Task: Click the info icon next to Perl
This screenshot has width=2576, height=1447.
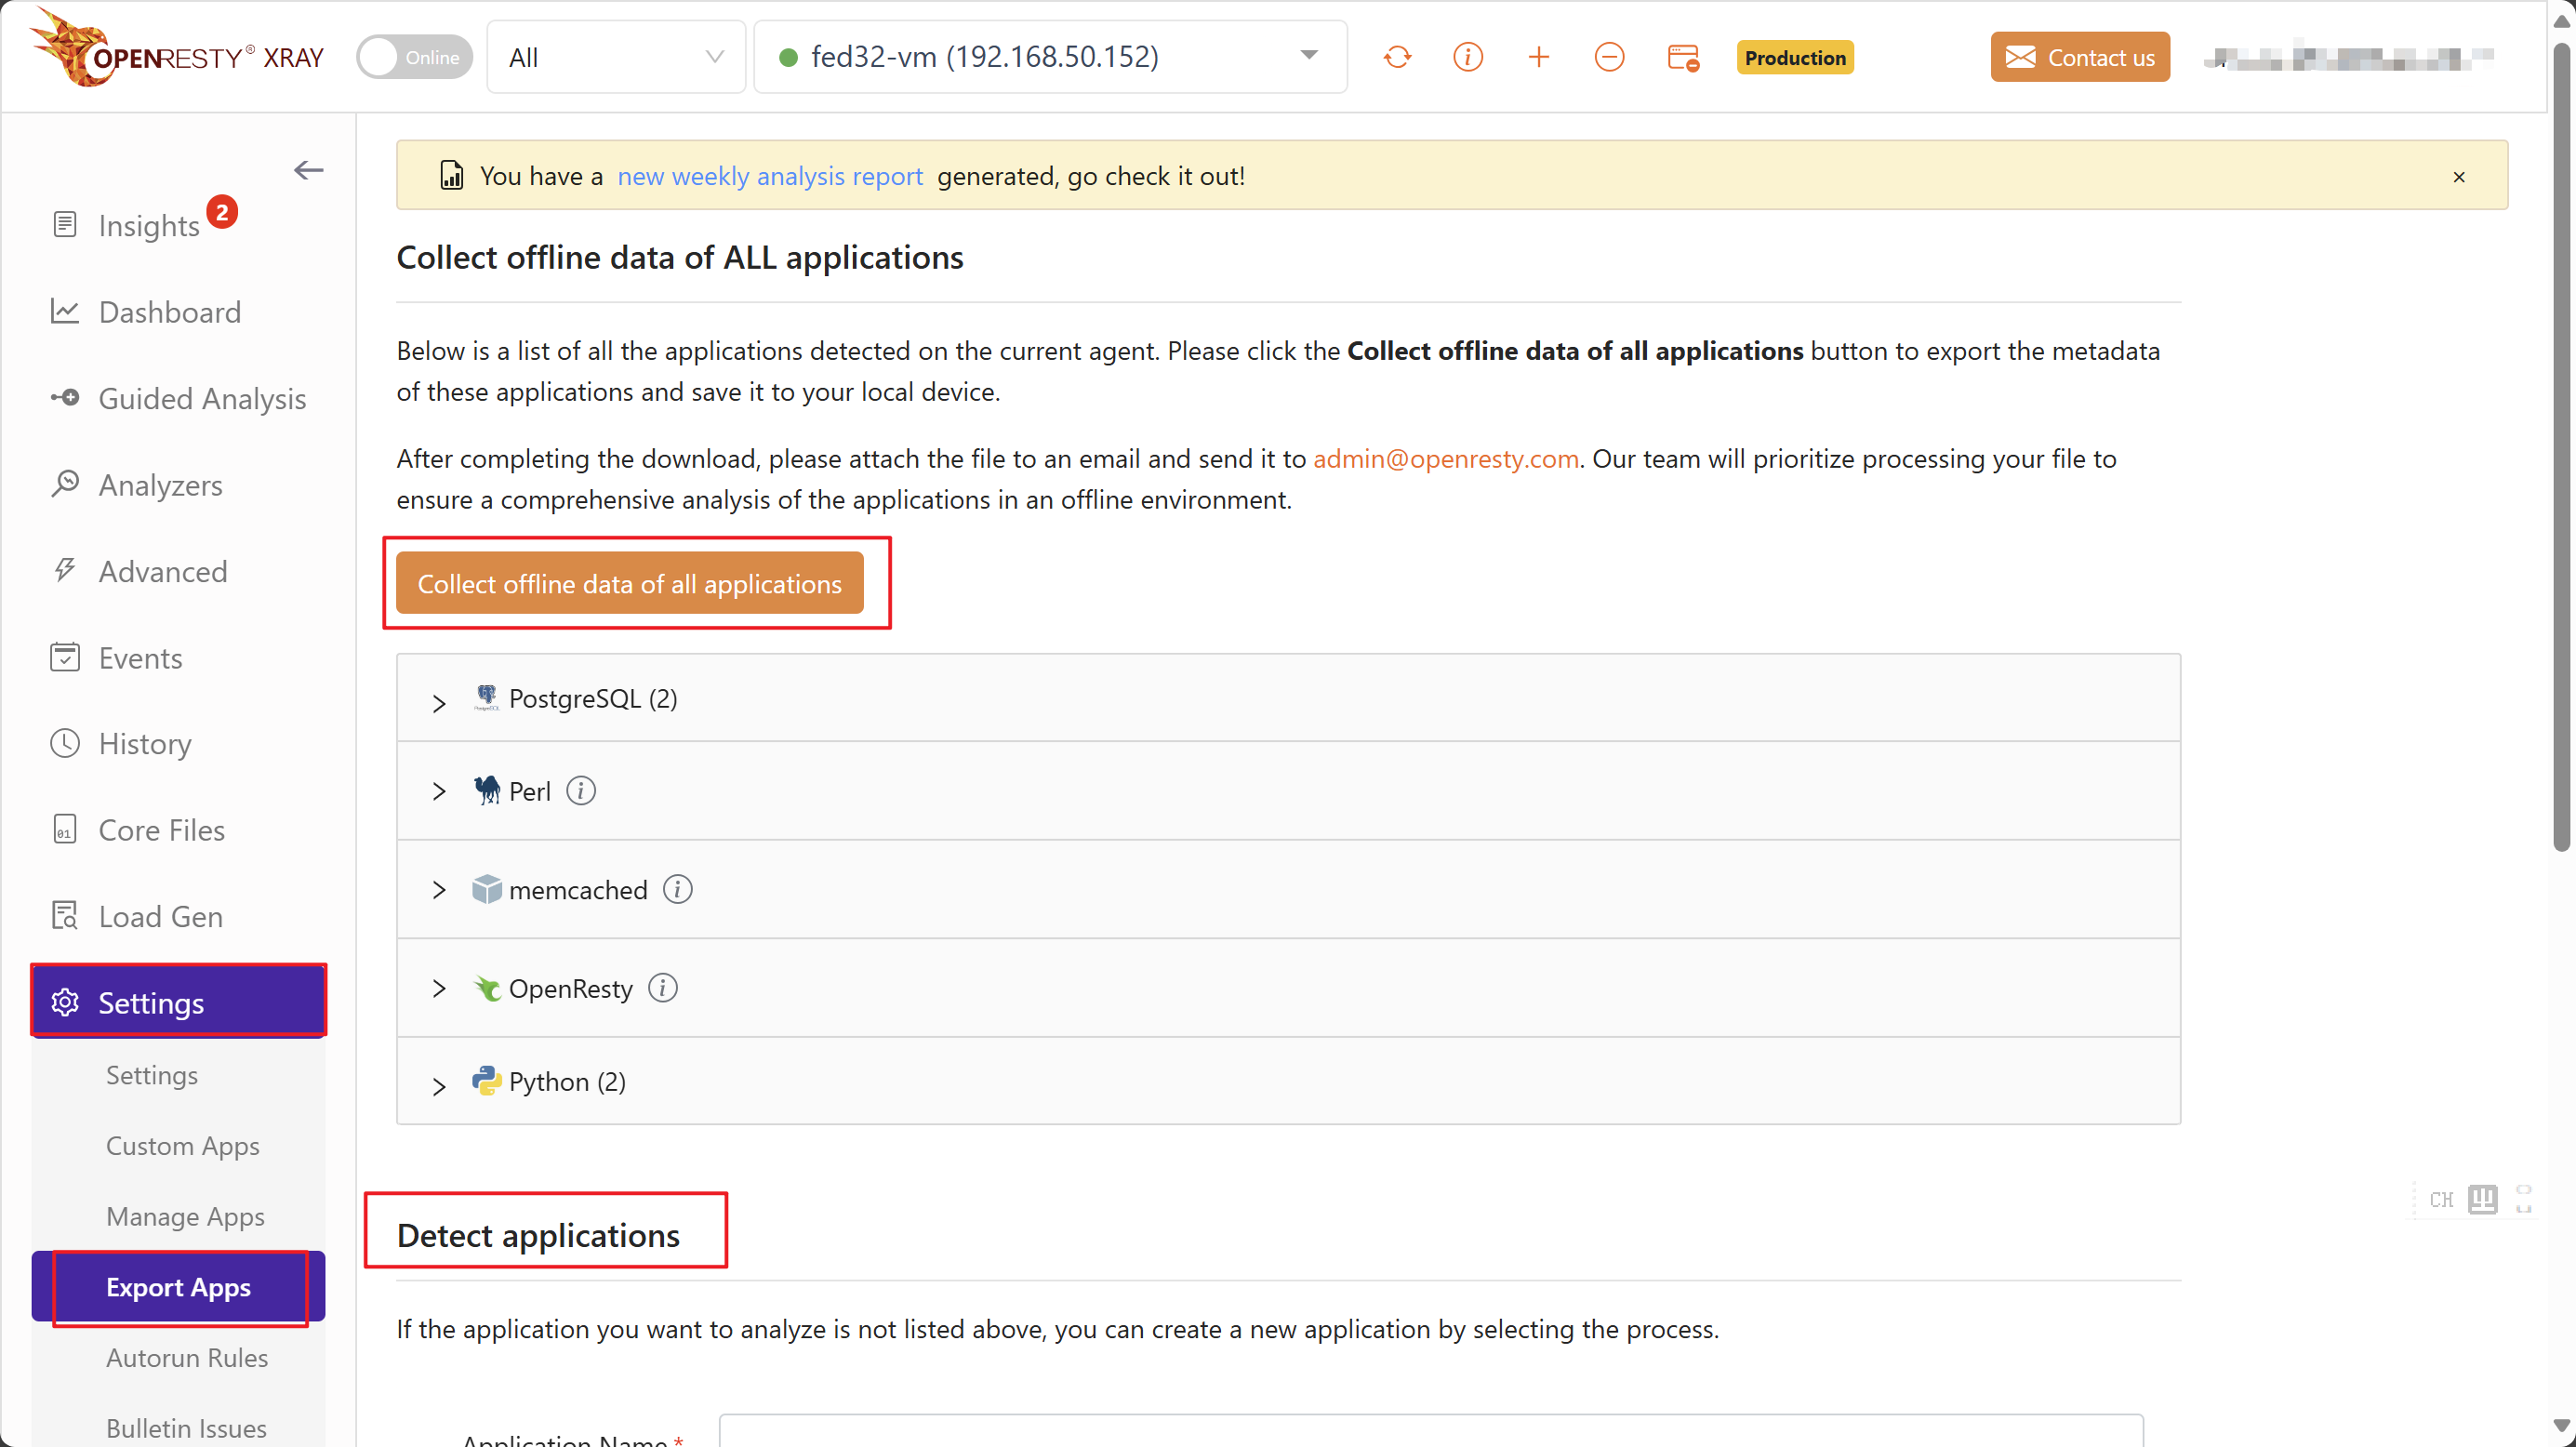Action: coord(580,791)
